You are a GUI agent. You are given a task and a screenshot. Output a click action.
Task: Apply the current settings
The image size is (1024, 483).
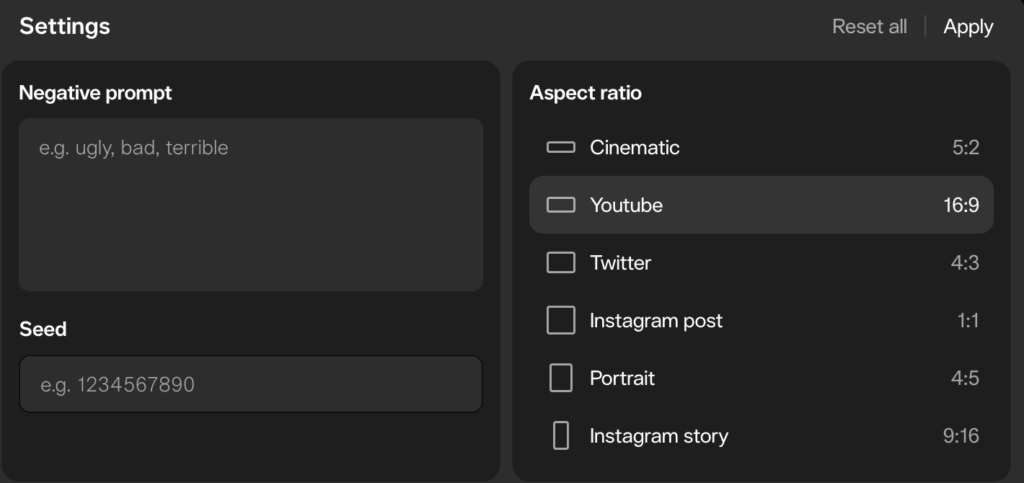click(x=968, y=27)
